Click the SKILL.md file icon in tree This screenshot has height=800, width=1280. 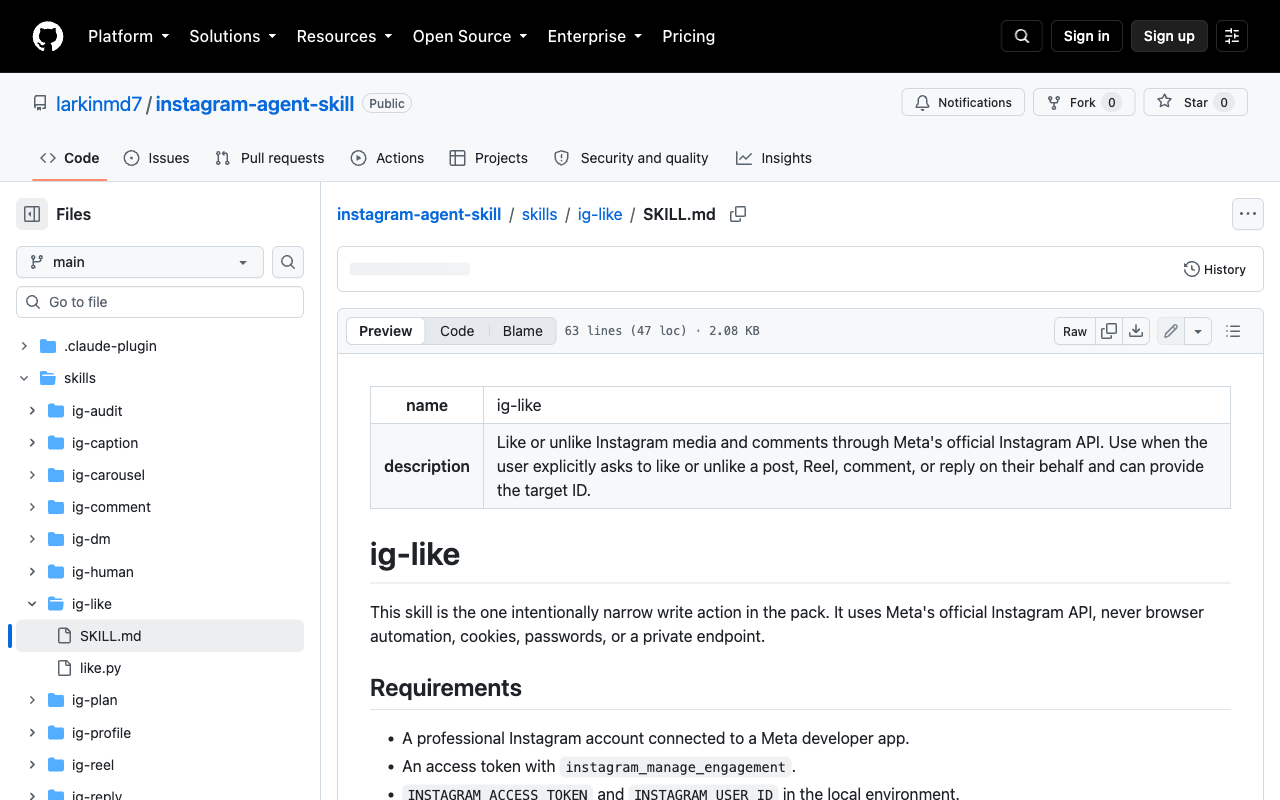(64, 636)
